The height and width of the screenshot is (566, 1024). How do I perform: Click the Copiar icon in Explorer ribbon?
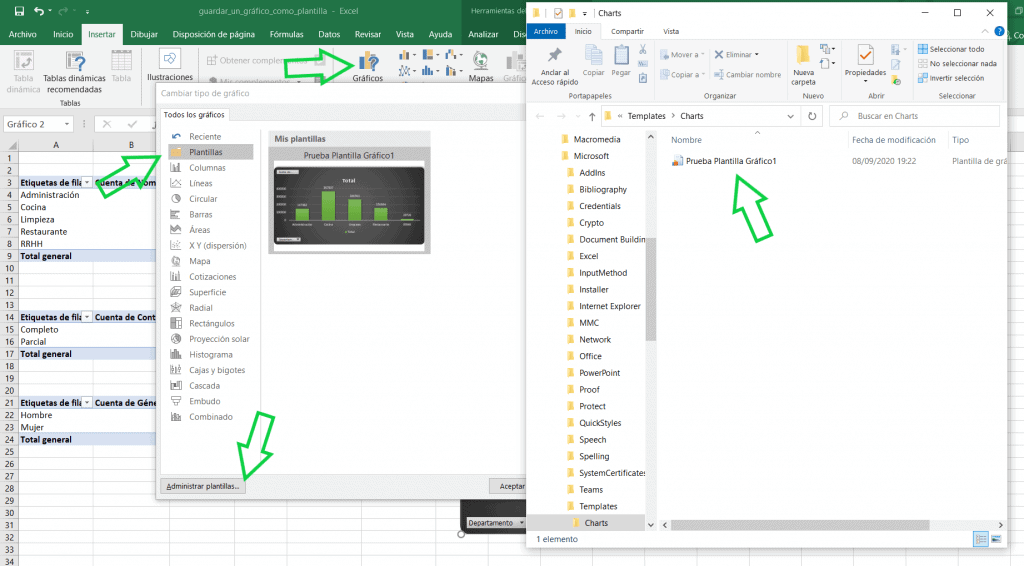(x=594, y=62)
